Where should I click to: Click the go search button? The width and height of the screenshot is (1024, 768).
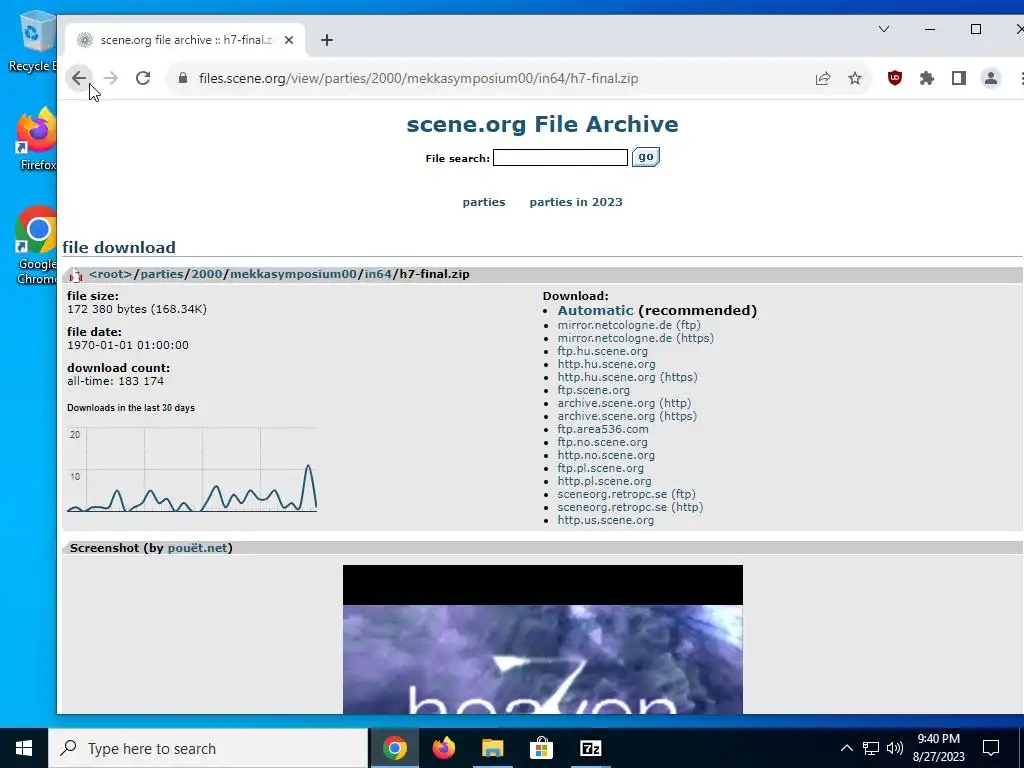point(646,157)
